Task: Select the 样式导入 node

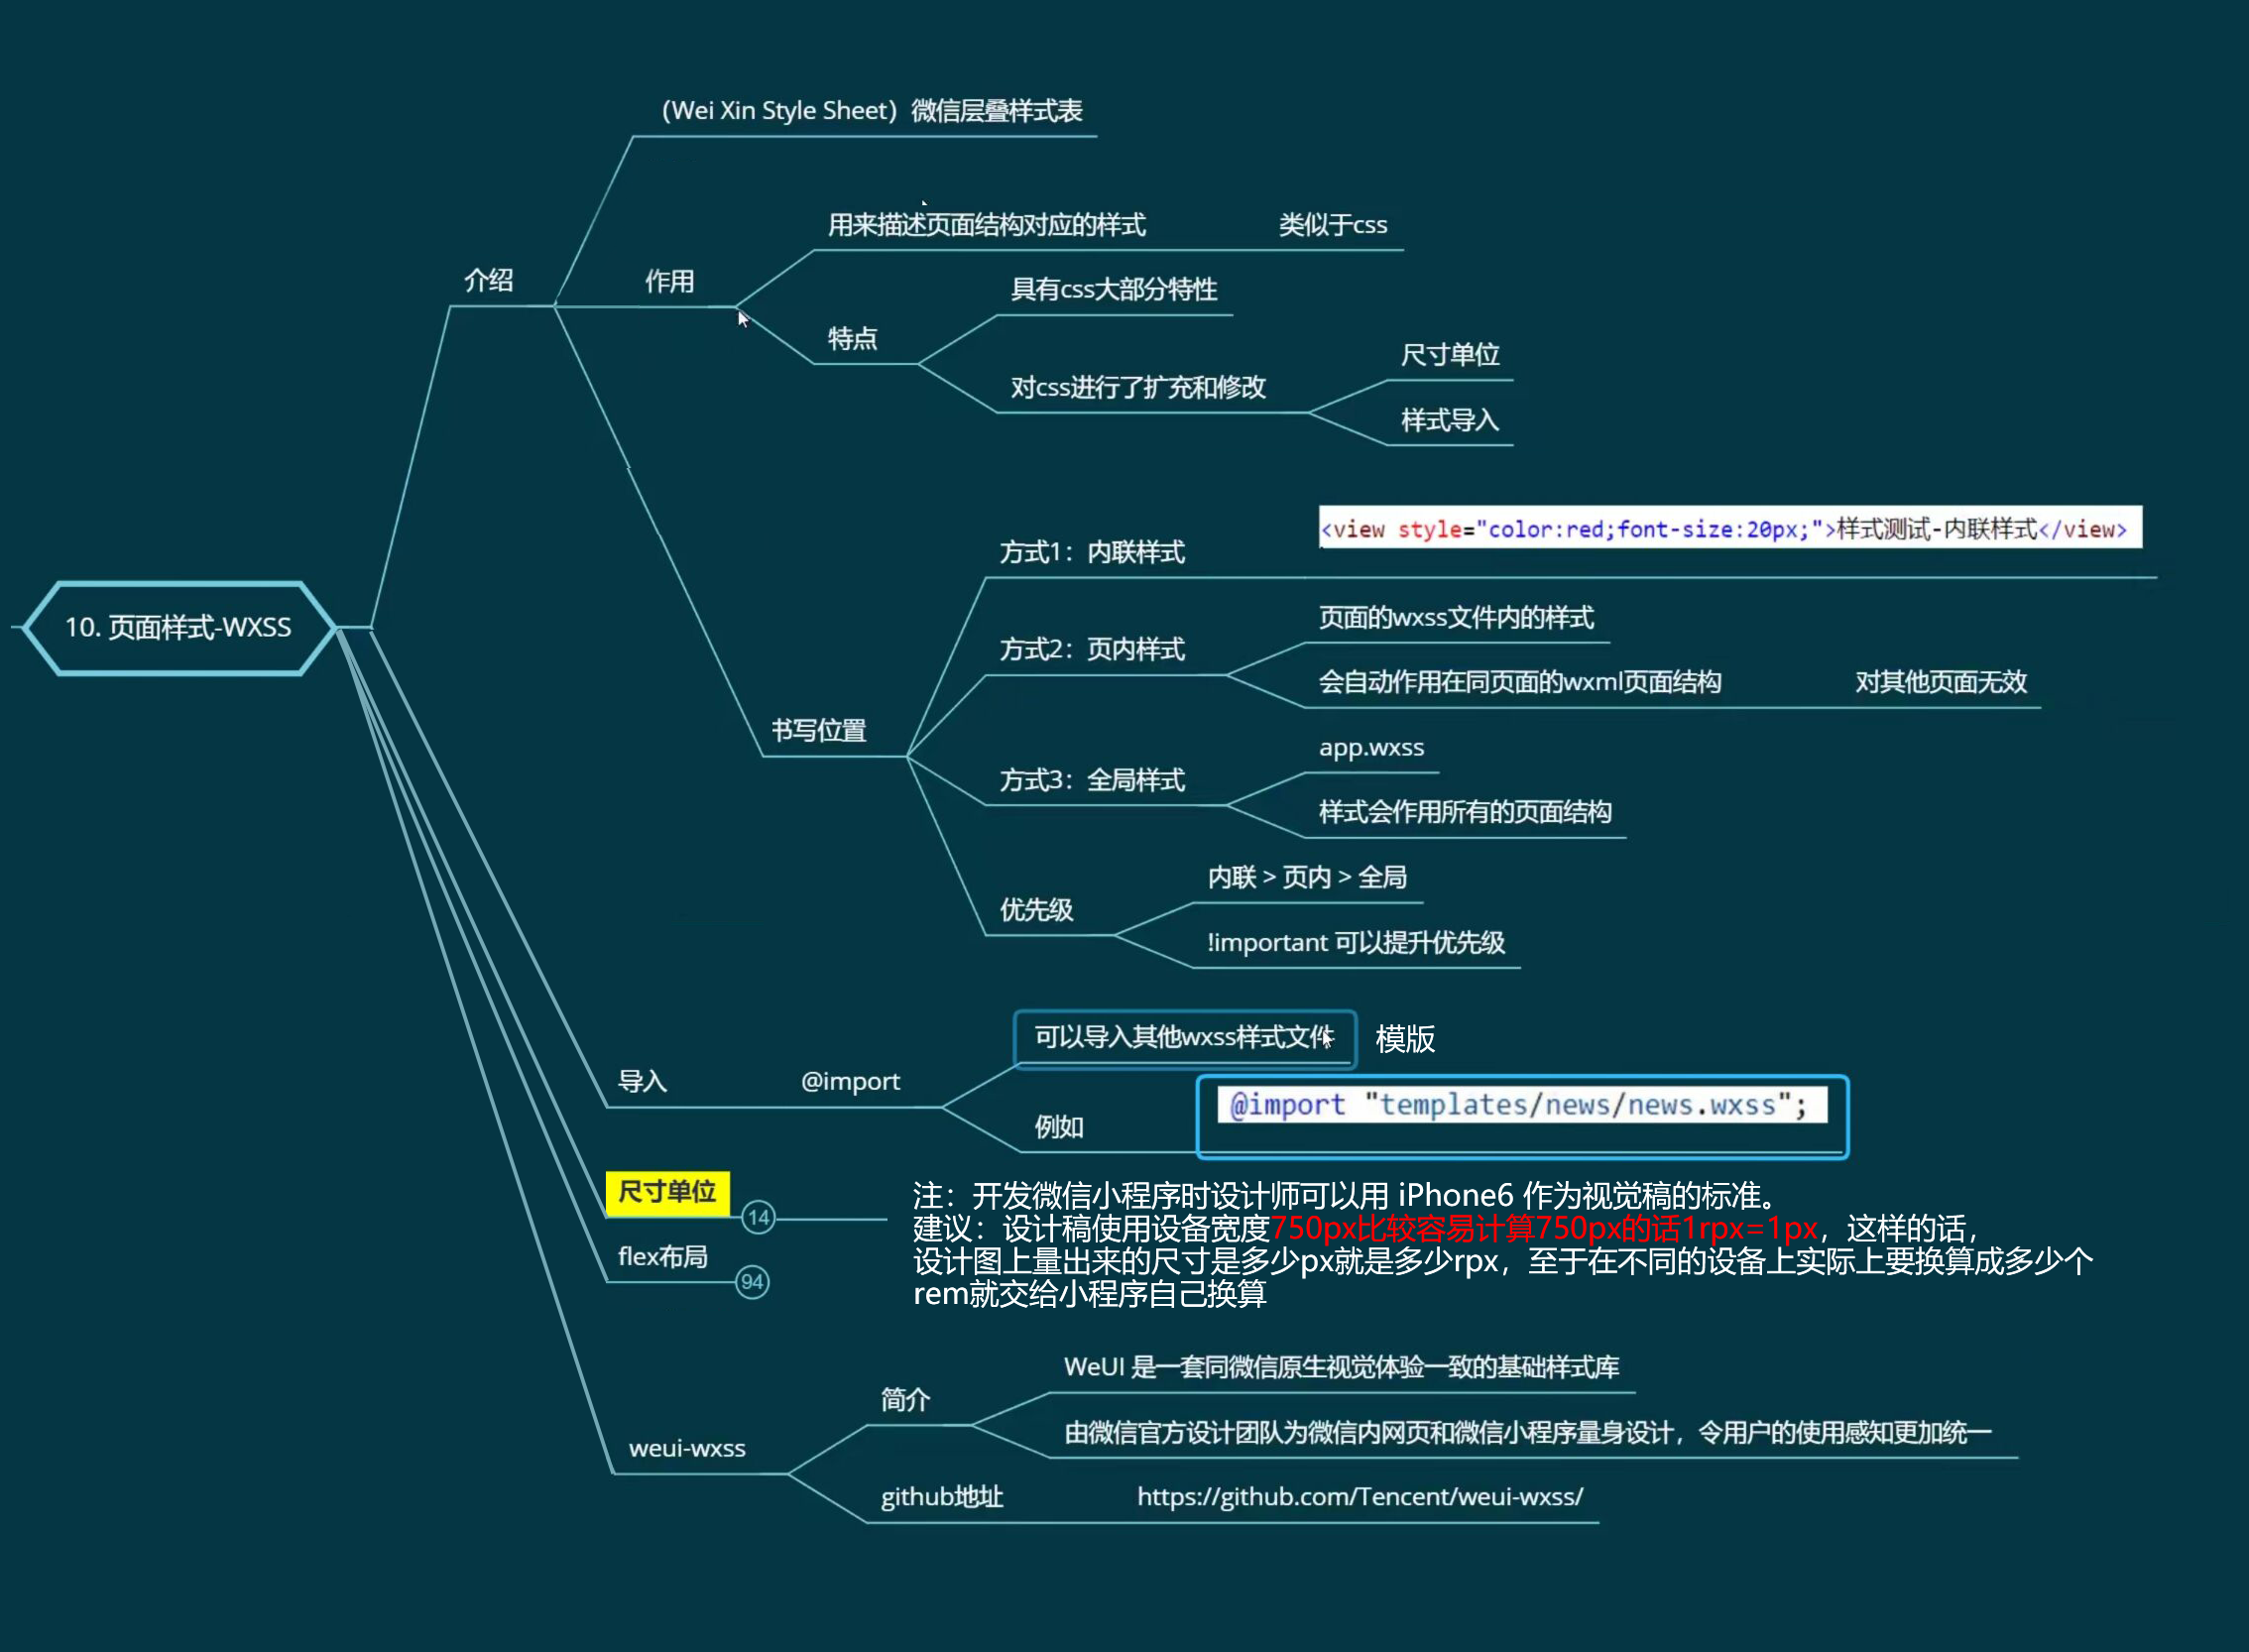Action: point(1450,420)
